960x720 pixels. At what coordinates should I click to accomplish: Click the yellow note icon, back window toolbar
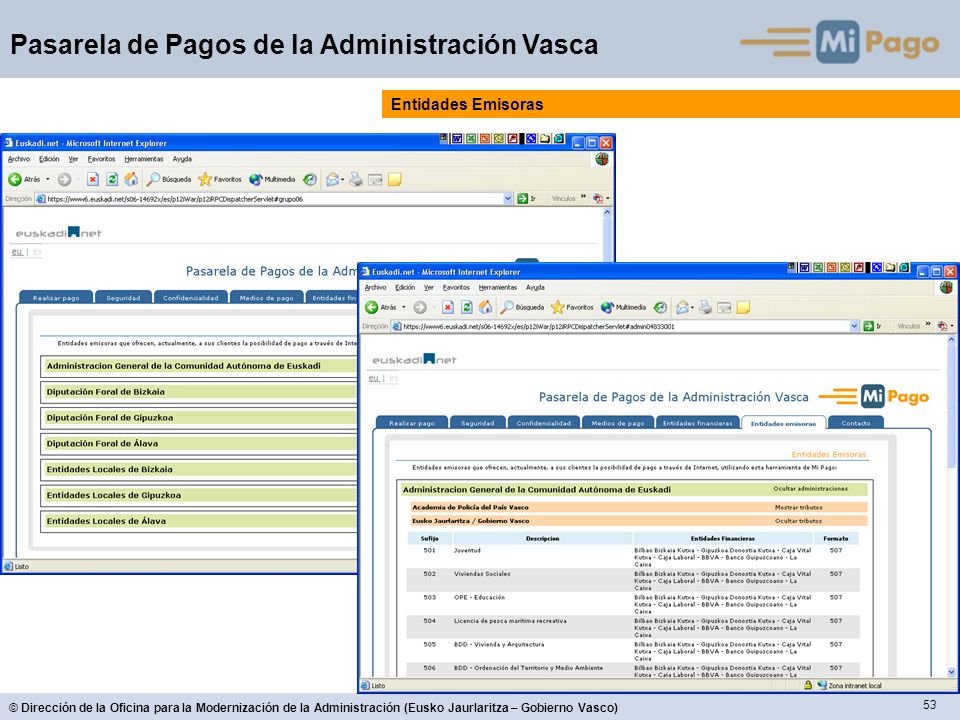(x=394, y=179)
